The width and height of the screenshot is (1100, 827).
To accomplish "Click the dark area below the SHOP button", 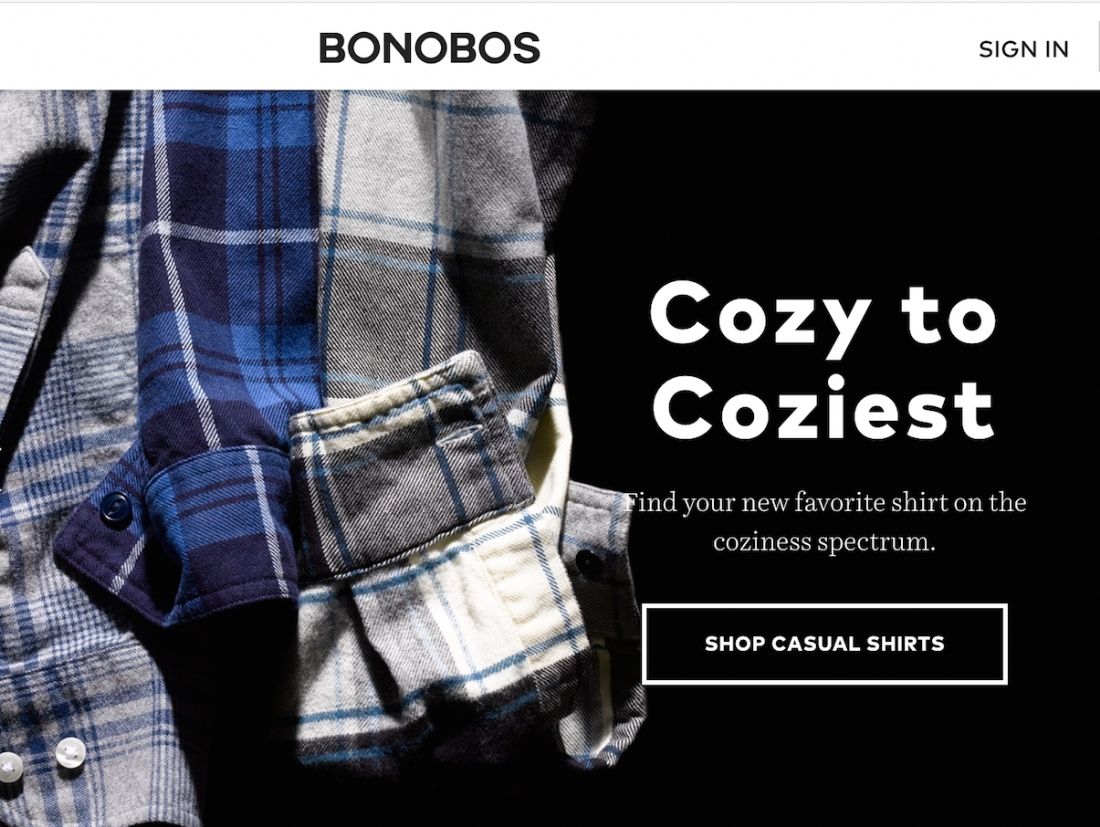I will 842,758.
